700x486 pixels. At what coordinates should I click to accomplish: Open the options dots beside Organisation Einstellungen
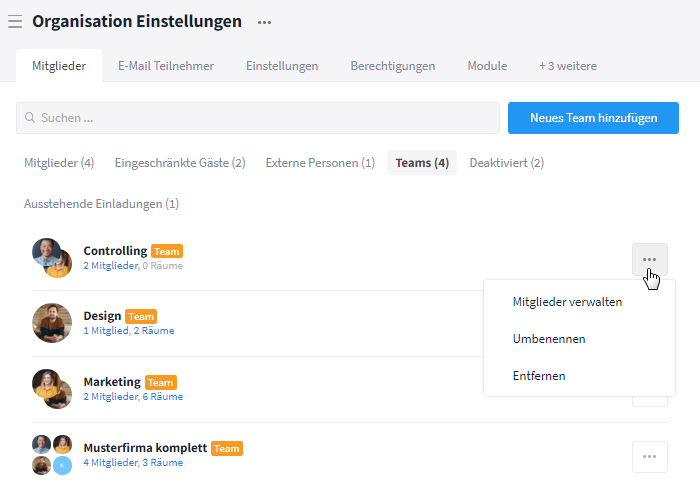(x=264, y=21)
